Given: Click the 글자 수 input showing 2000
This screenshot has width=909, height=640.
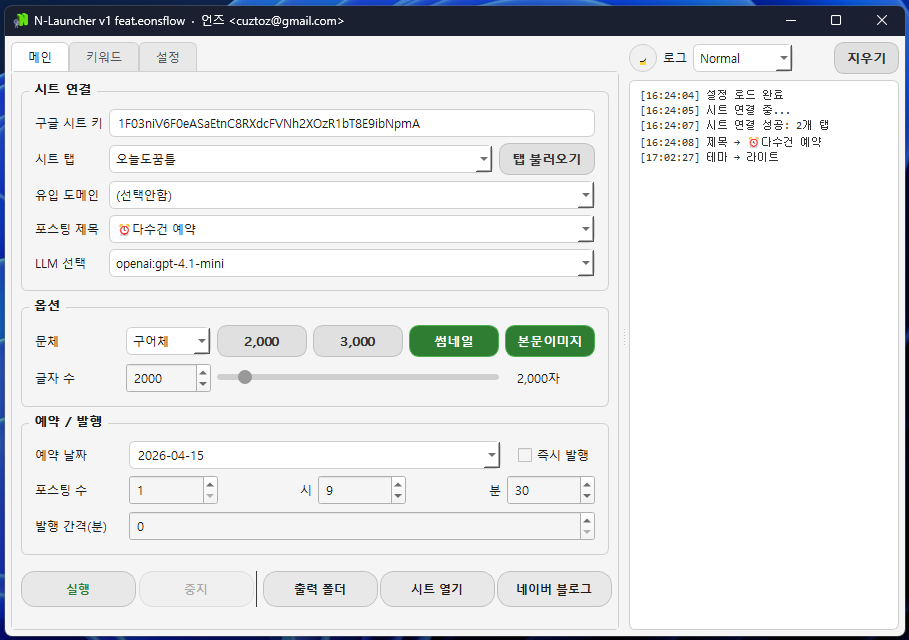Looking at the screenshot, I should tap(161, 378).
